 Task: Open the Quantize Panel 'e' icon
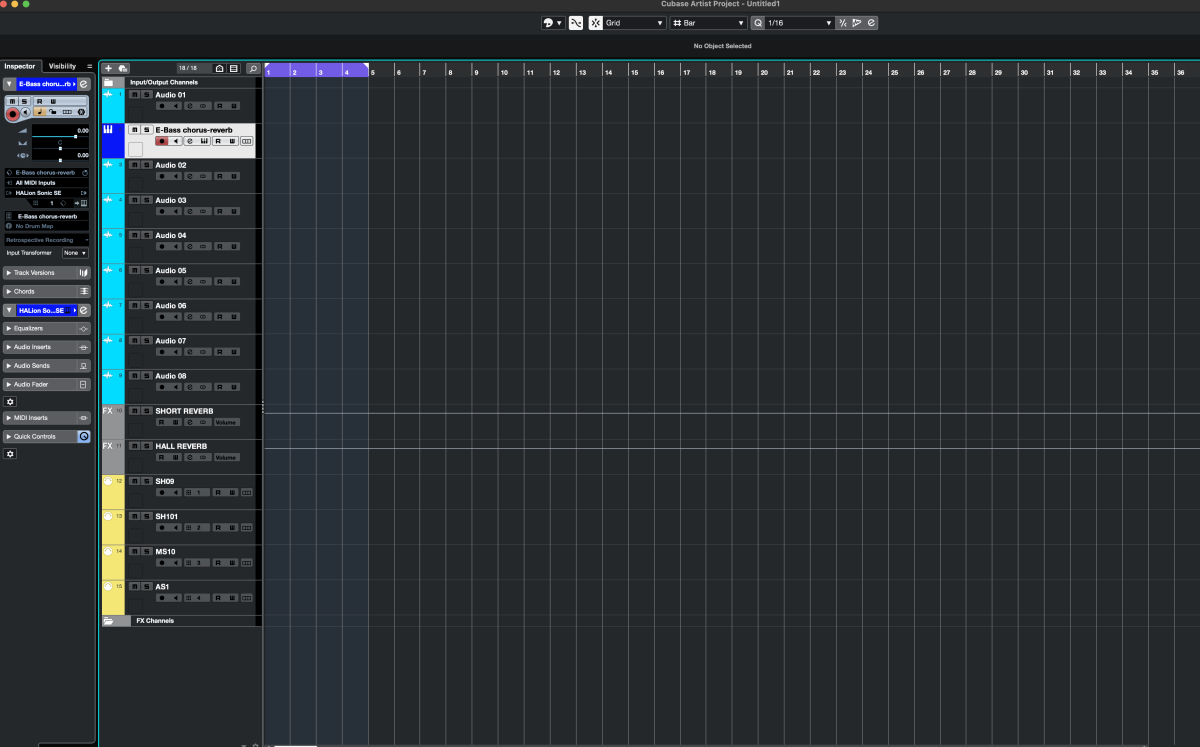871,22
